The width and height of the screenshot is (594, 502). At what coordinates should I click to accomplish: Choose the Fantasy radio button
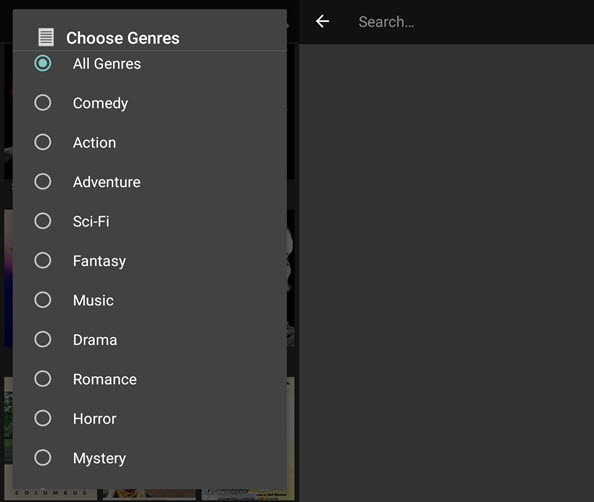point(43,260)
